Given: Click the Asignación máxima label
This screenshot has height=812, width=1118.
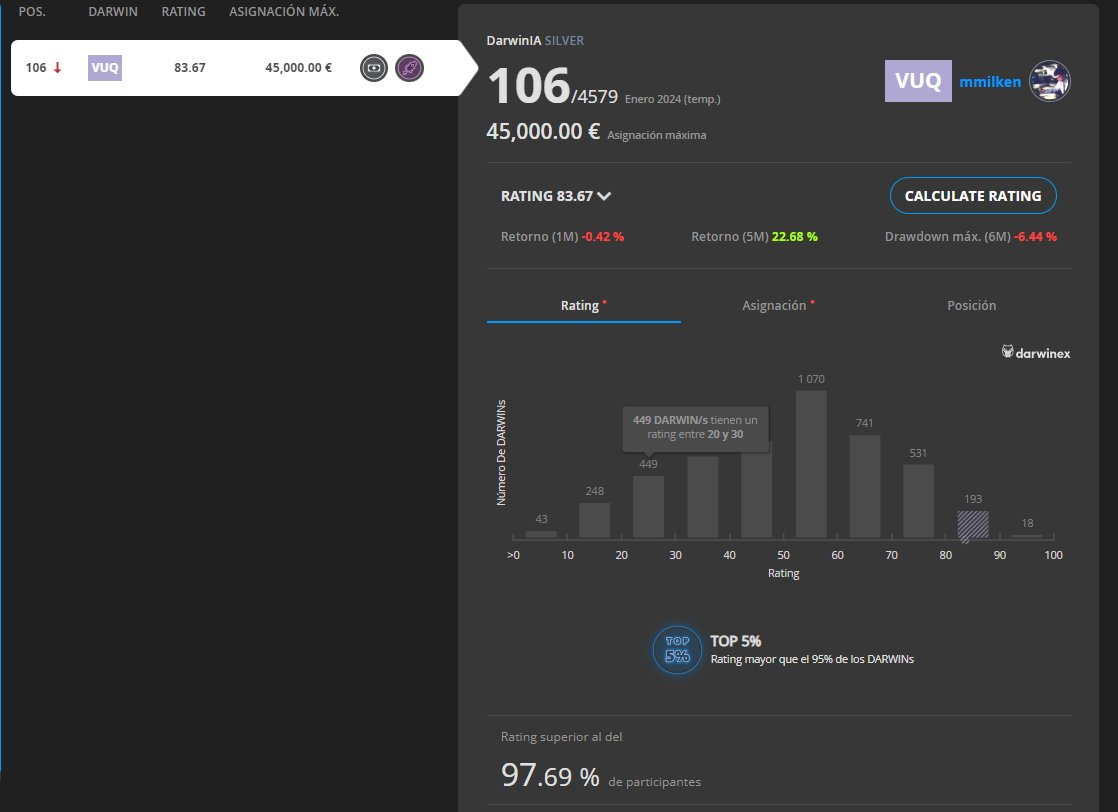Looking at the screenshot, I should pyautogui.click(x=657, y=135).
